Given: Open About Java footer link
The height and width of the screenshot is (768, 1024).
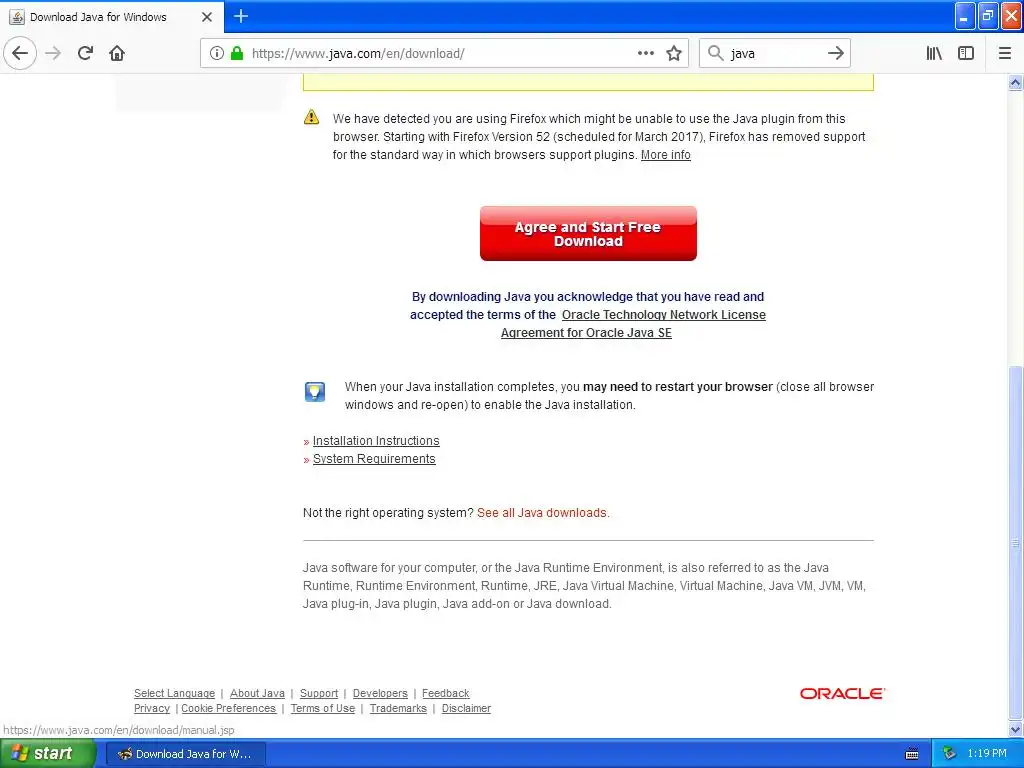Looking at the screenshot, I should (x=257, y=693).
